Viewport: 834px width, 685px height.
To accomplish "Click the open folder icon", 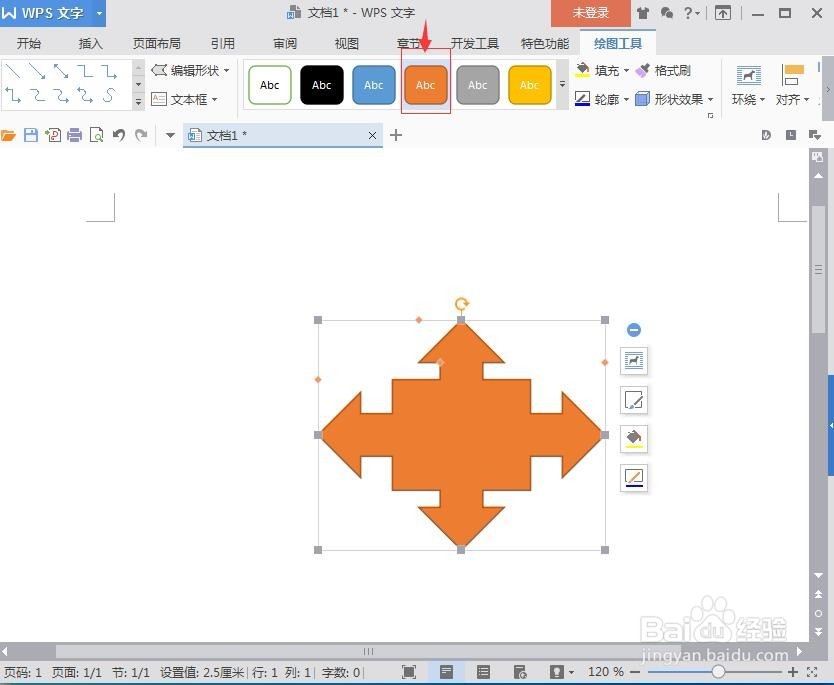I will 9,135.
